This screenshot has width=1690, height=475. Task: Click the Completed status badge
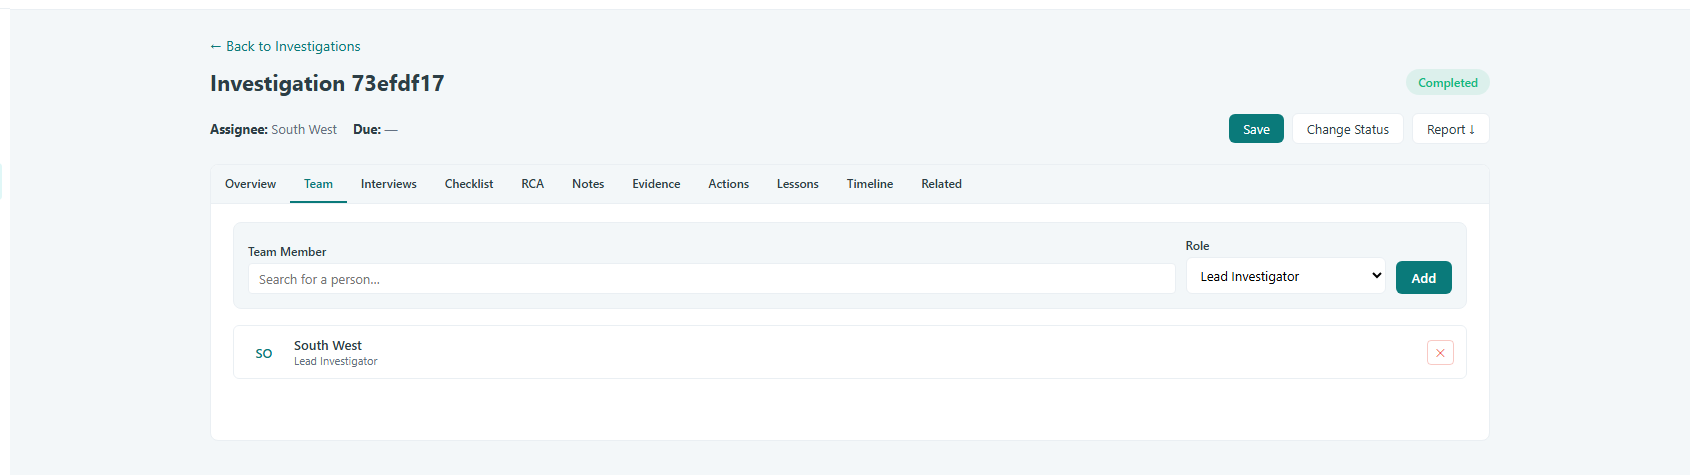coord(1447,83)
